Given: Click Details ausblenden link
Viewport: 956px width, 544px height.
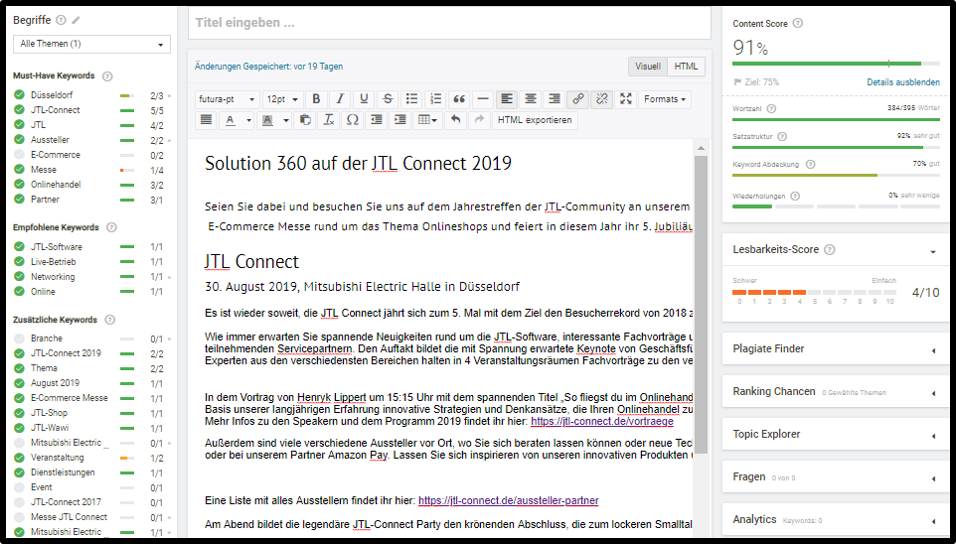Looking at the screenshot, I should click(903, 82).
